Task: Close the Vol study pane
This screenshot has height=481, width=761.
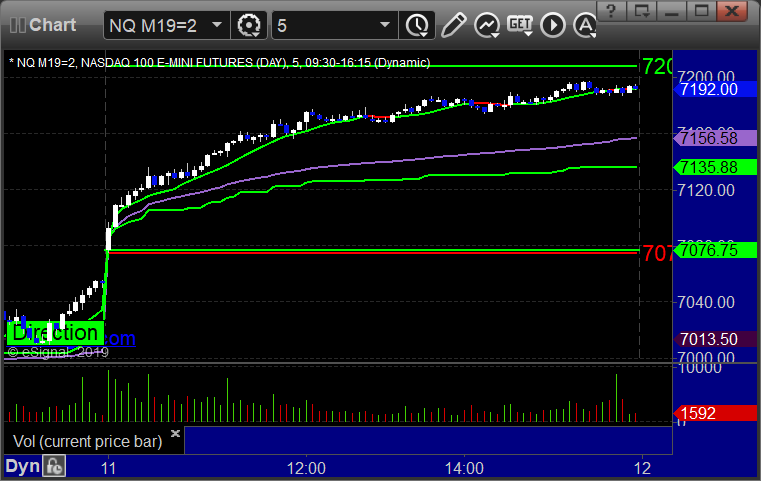Action: click(x=175, y=433)
